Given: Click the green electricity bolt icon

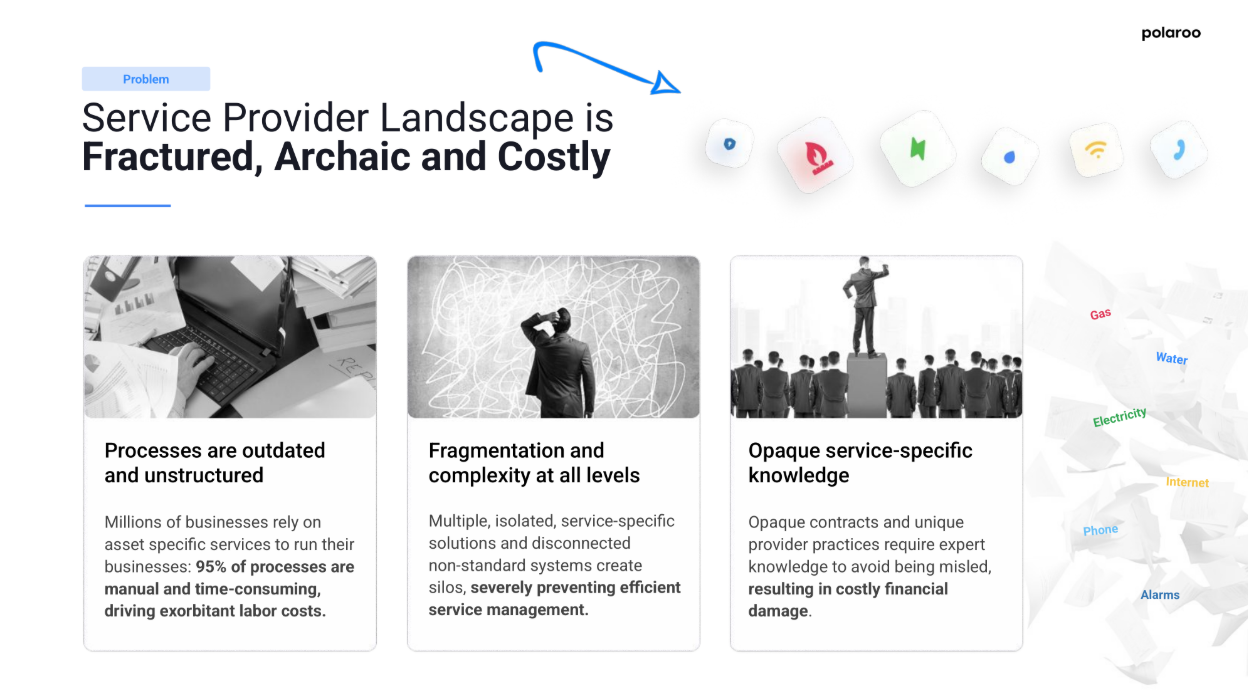Looking at the screenshot, I should click(917, 149).
